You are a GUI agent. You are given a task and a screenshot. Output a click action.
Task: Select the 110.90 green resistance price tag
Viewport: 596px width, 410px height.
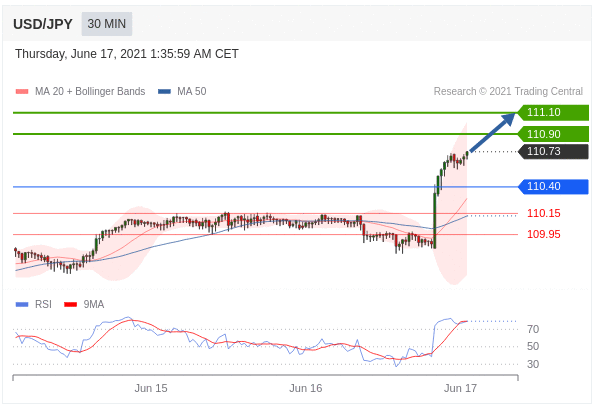[x=553, y=134]
